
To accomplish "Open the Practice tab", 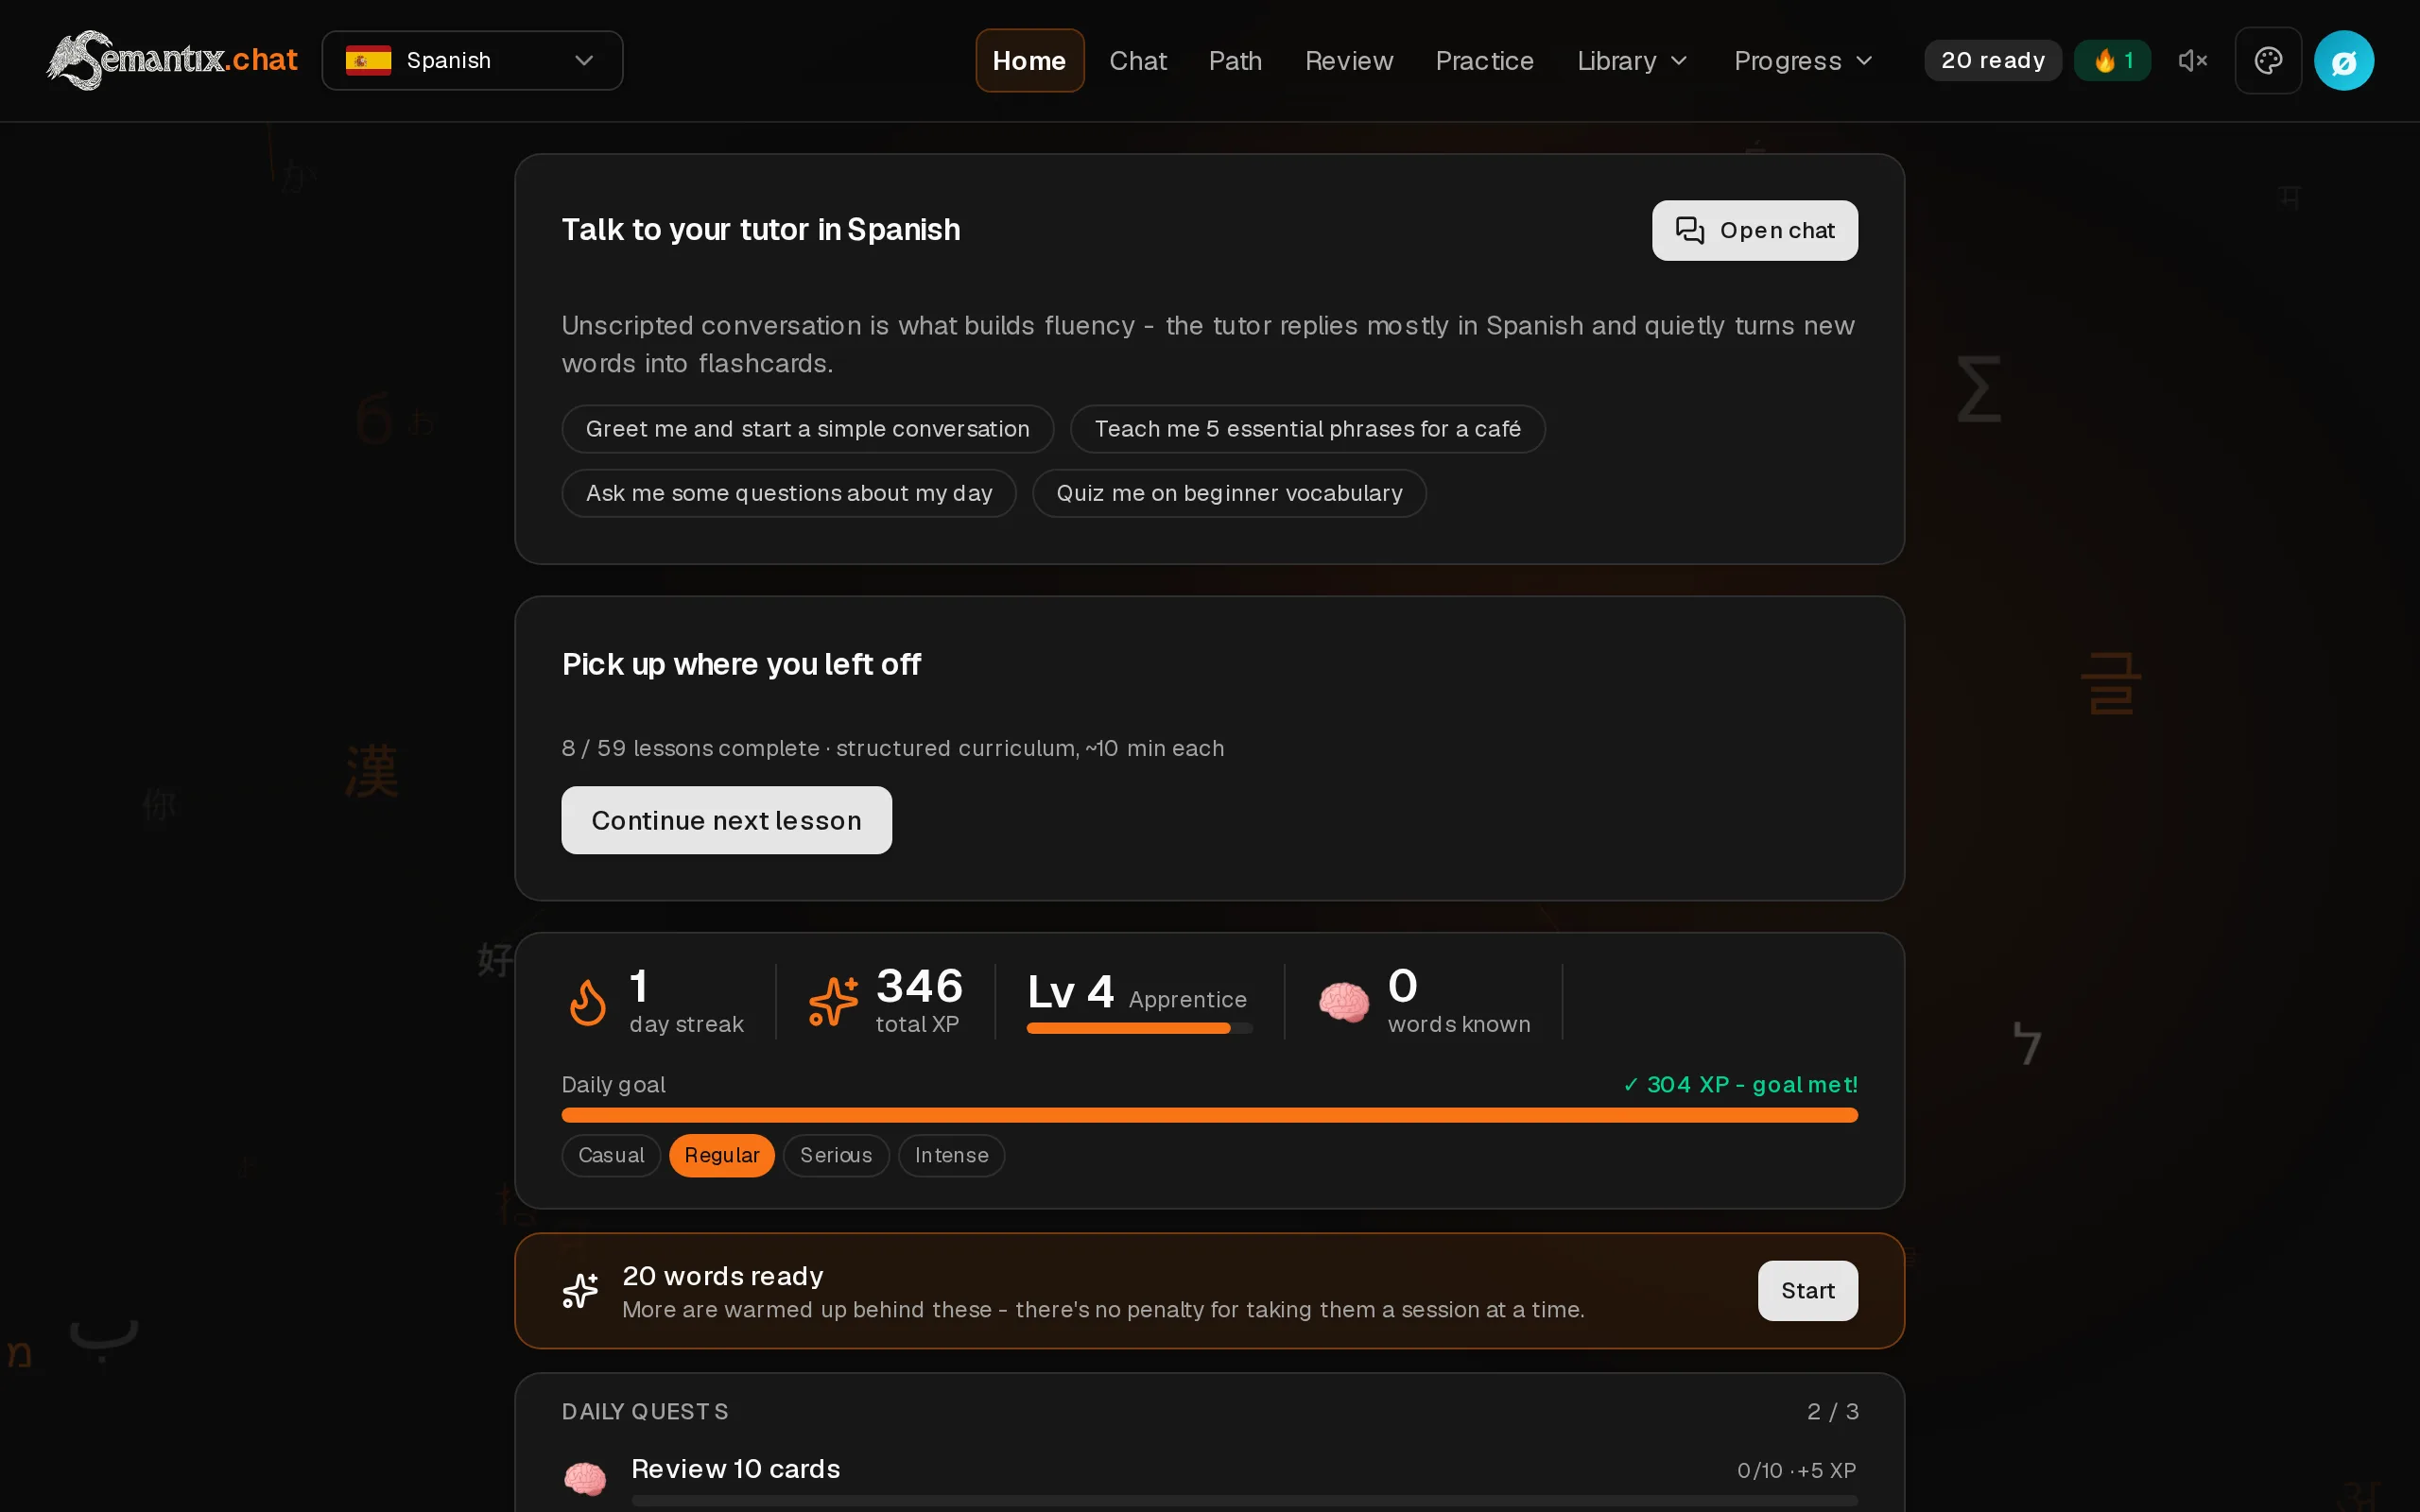I will (x=1484, y=61).
